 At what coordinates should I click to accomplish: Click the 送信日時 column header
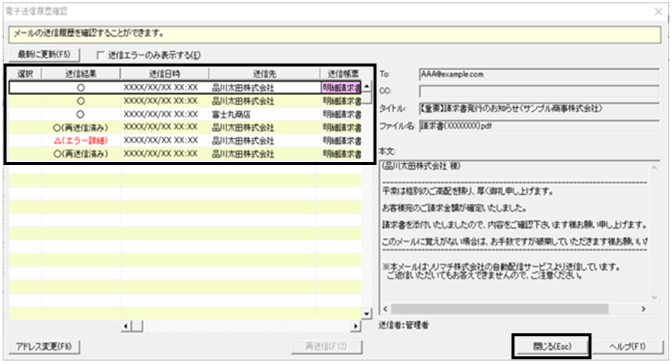[x=165, y=74]
